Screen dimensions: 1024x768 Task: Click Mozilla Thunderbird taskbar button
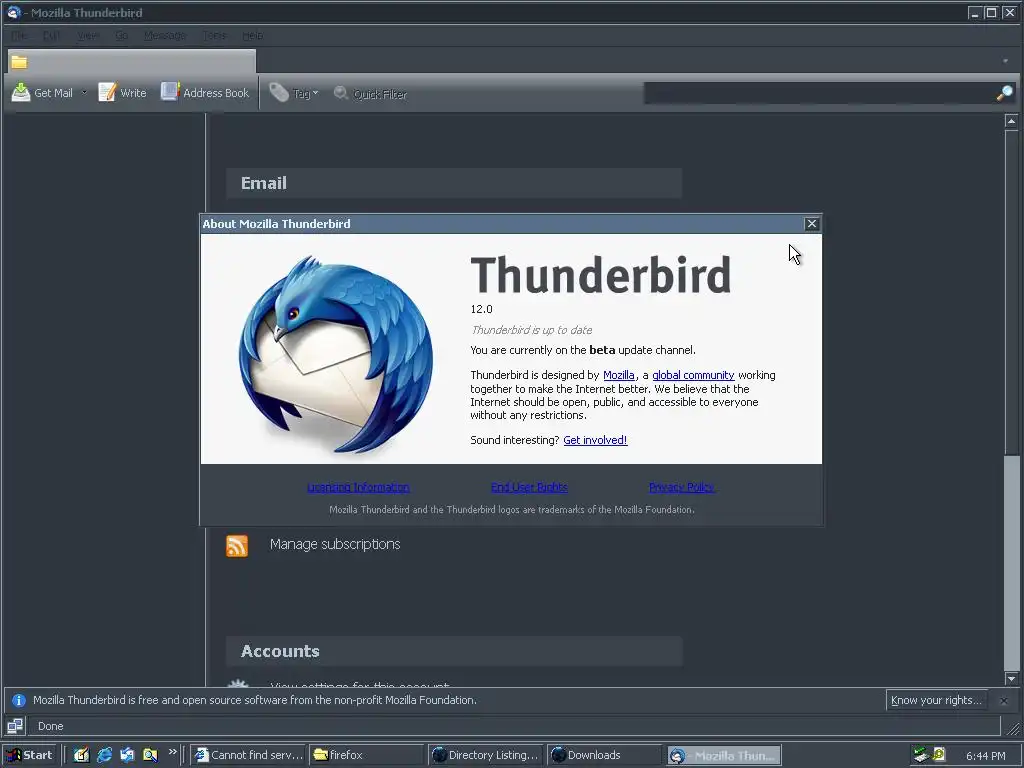(x=723, y=755)
